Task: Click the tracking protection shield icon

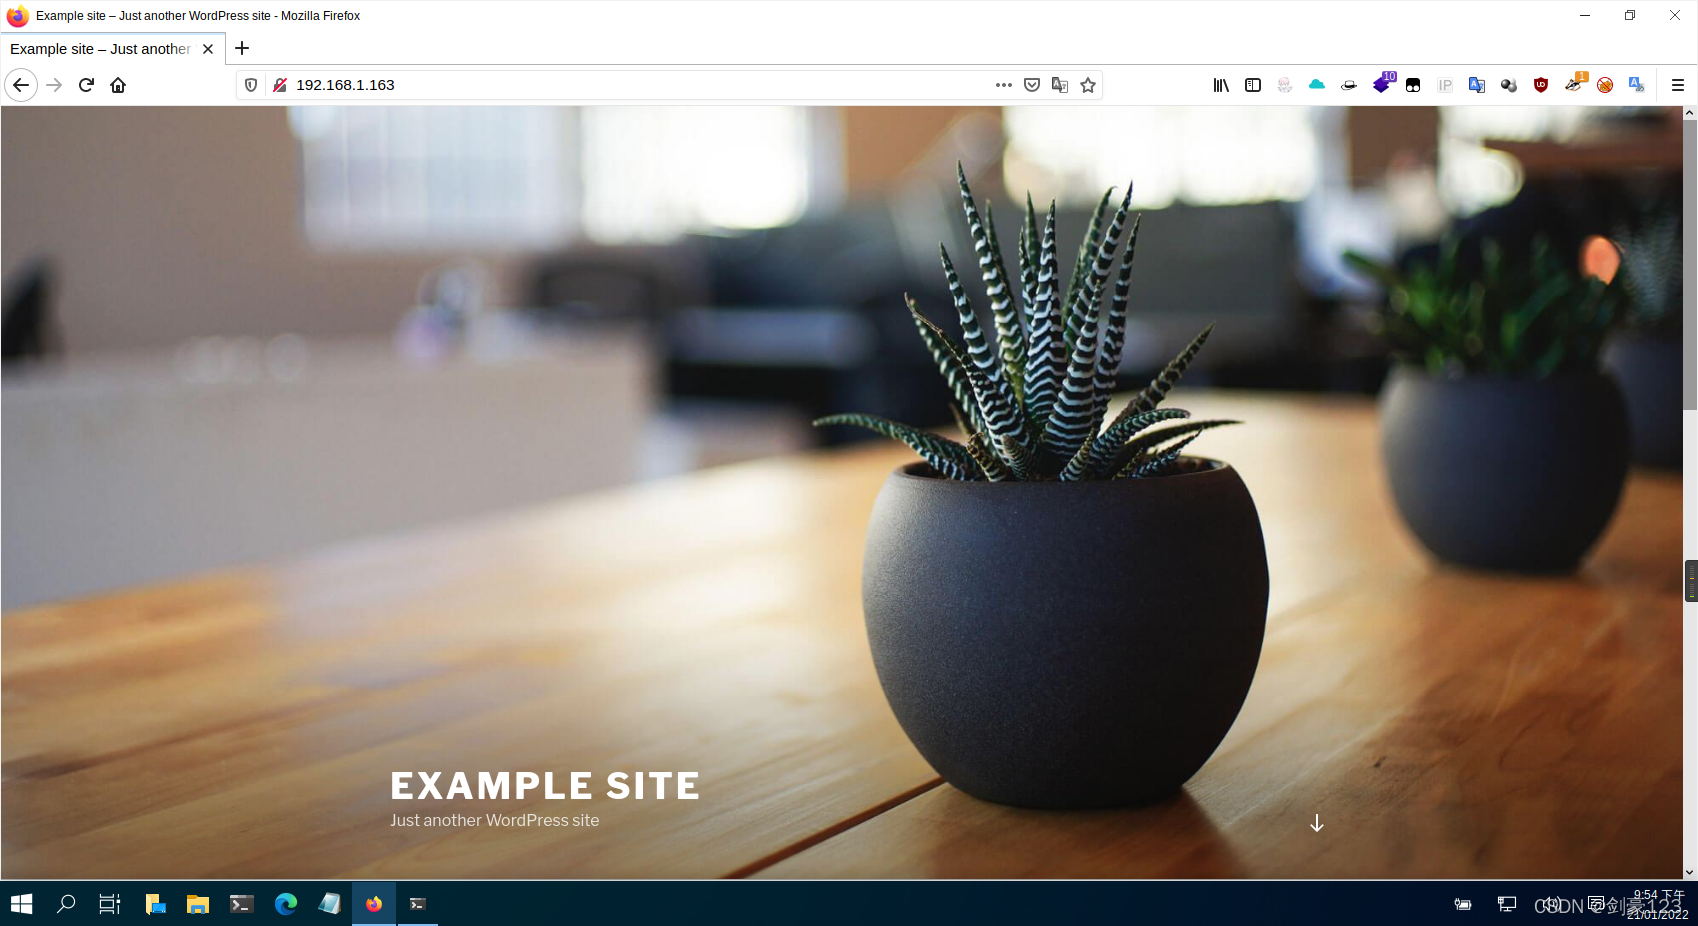Action: coord(251,85)
